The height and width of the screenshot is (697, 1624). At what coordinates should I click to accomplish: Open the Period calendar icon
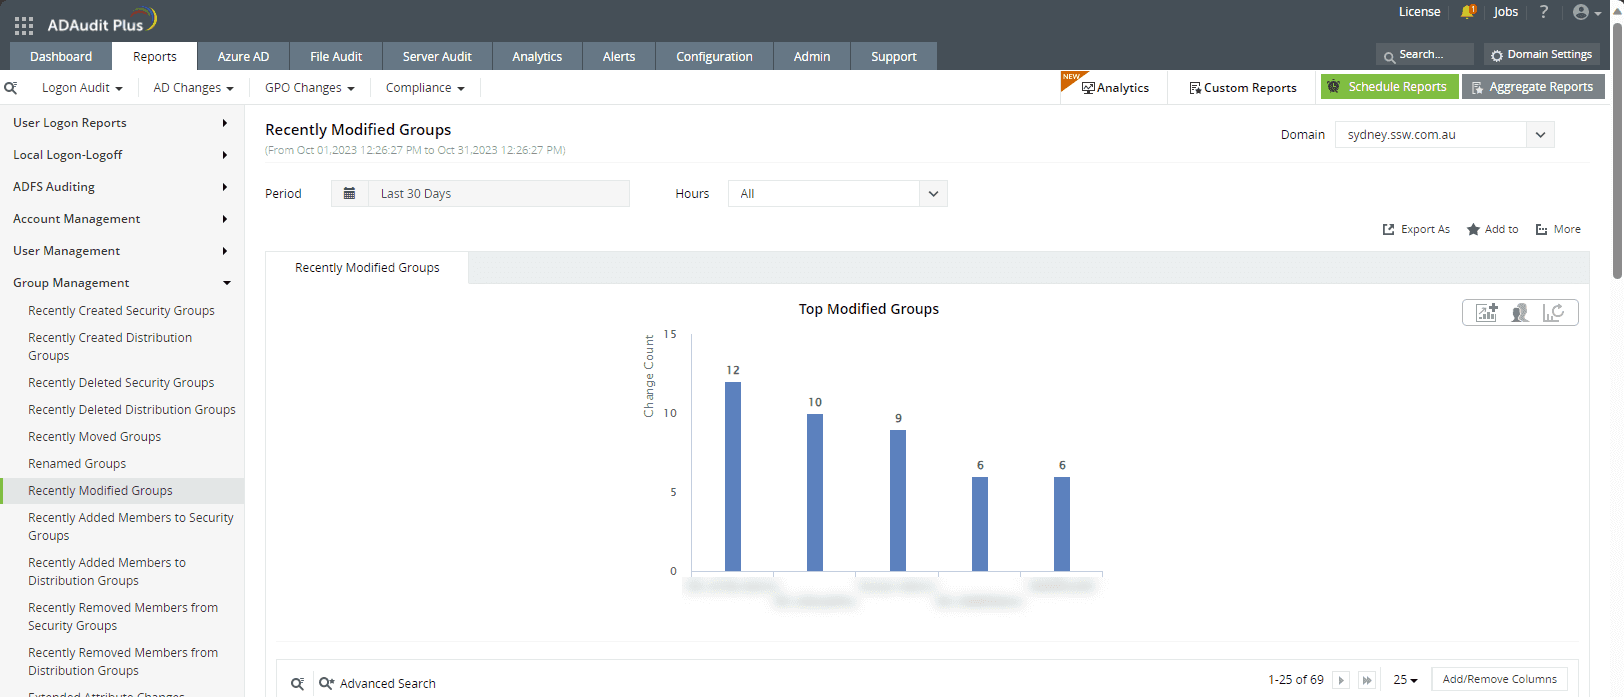349,194
